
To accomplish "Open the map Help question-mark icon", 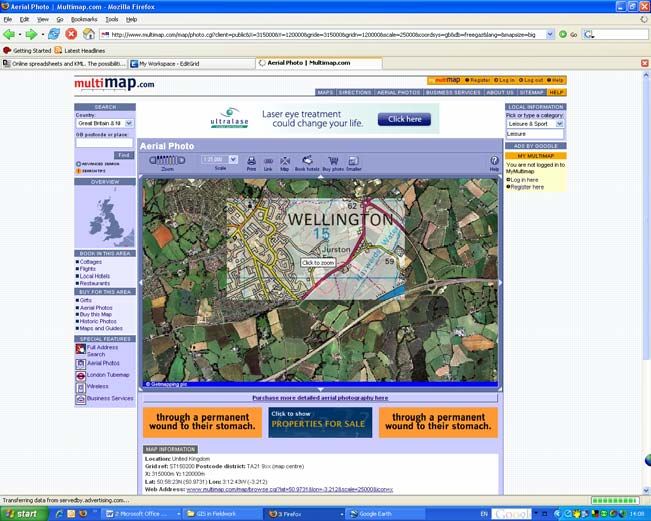I will coord(494,161).
